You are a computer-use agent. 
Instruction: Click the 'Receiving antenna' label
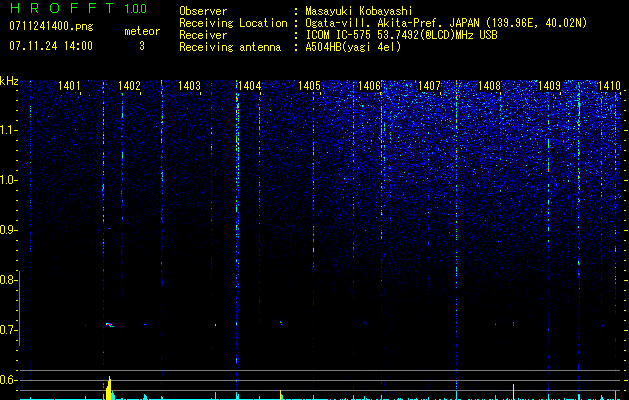point(230,47)
